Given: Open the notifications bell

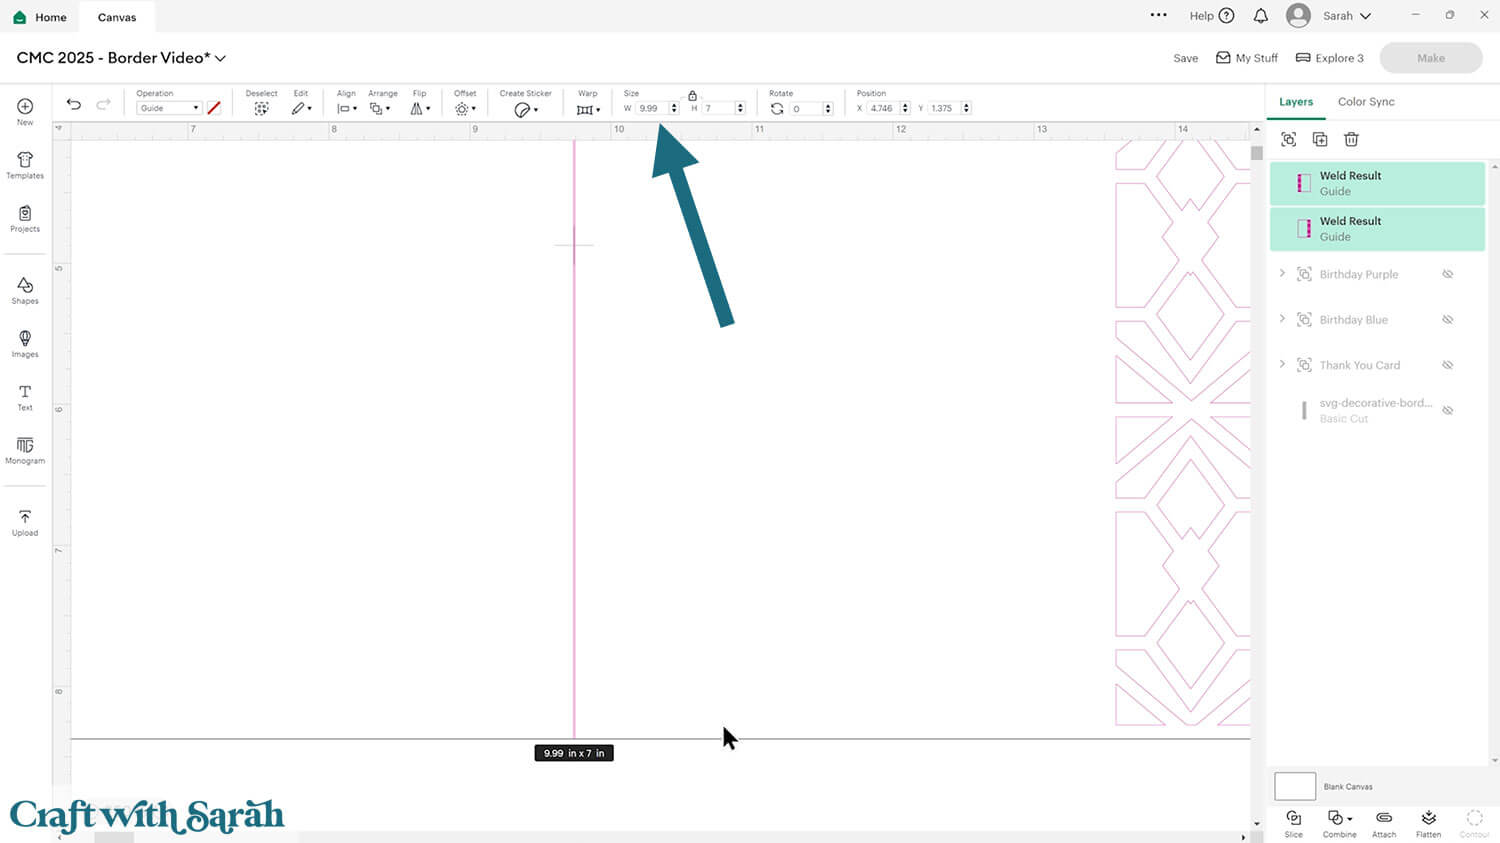Looking at the screenshot, I should [x=1260, y=16].
